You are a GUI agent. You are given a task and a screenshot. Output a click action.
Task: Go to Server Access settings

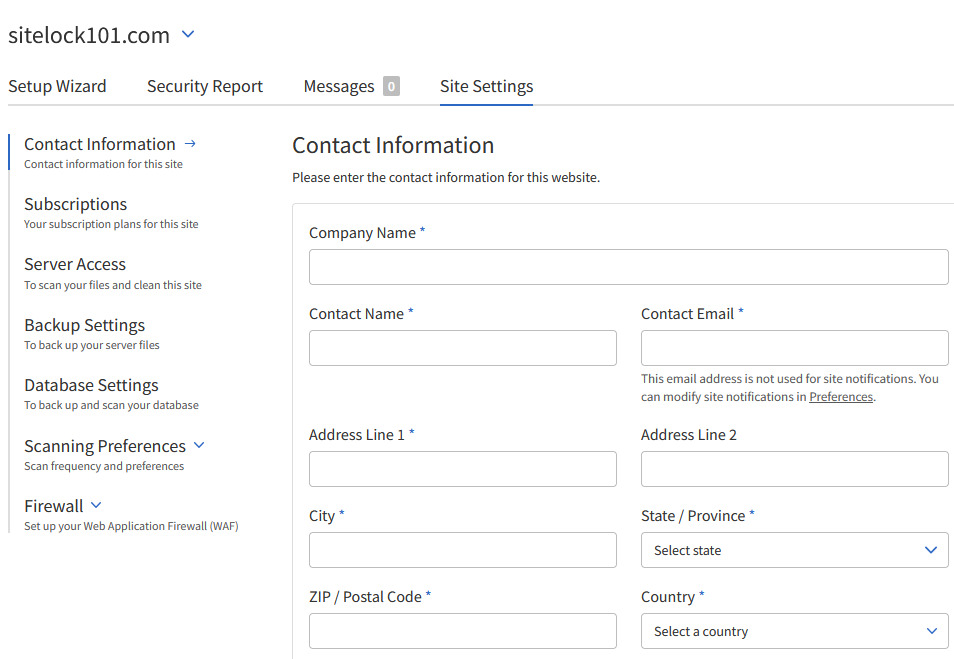click(75, 265)
